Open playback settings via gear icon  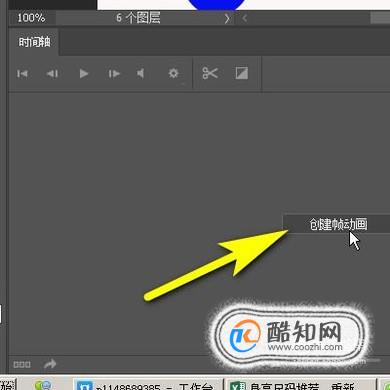[173, 73]
